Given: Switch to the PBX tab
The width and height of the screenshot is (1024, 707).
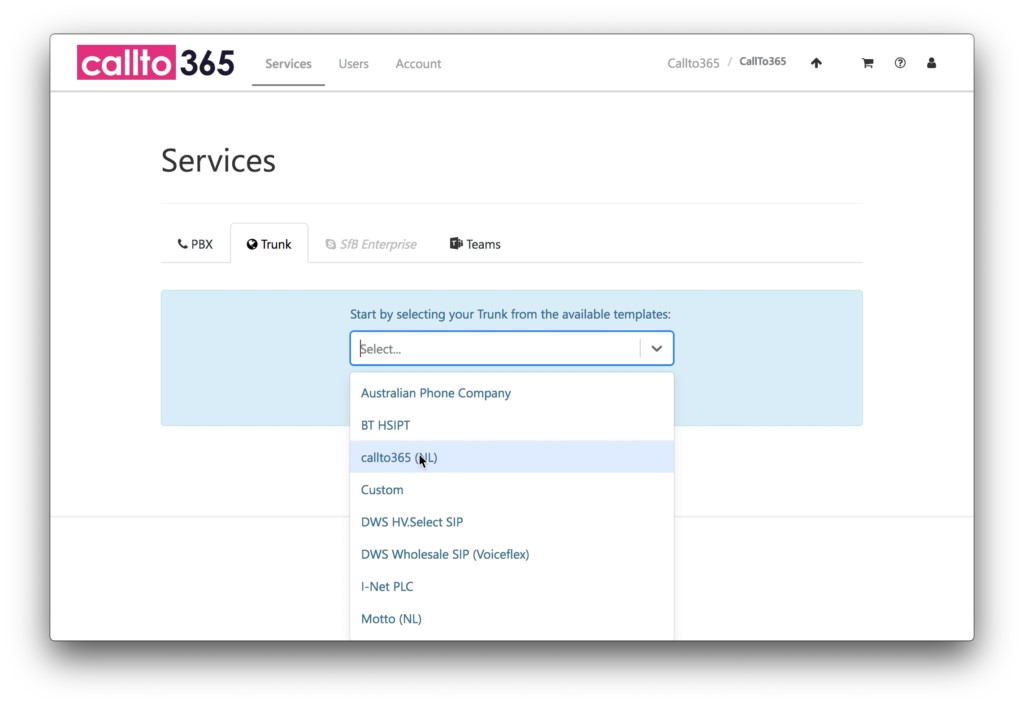Looking at the screenshot, I should [195, 244].
